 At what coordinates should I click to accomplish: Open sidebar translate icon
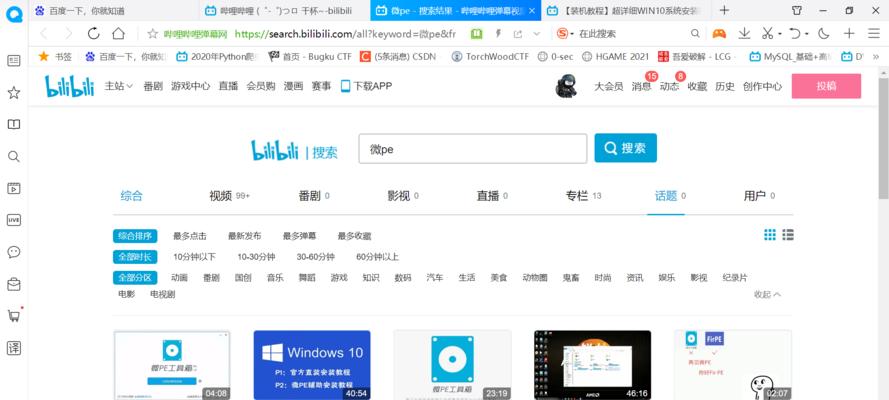point(14,348)
